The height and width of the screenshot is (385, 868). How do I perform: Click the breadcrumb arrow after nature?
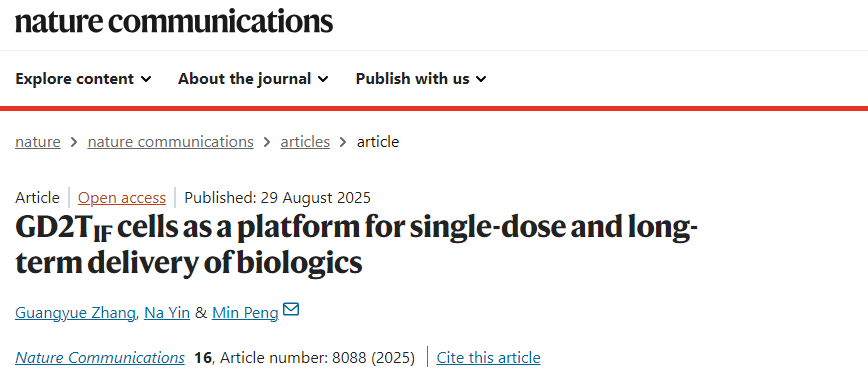[x=74, y=142]
